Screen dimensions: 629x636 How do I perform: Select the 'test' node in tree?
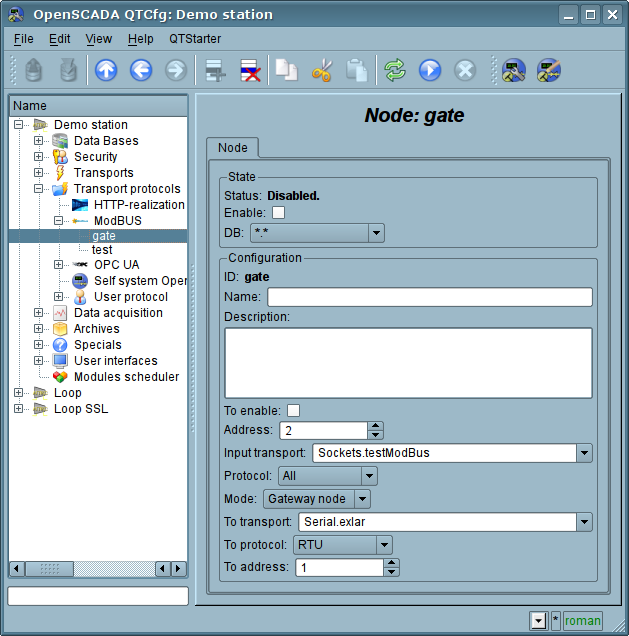(102, 249)
